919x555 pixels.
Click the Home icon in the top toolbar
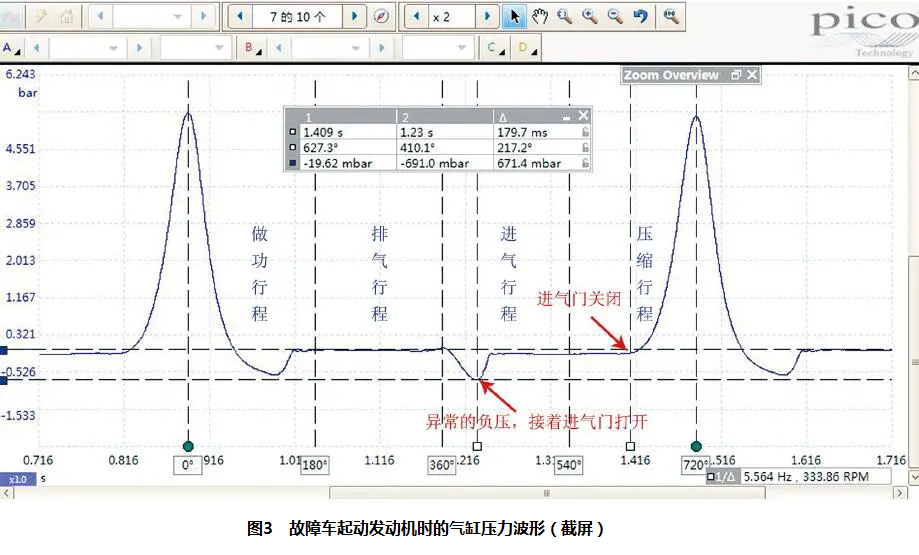click(x=66, y=16)
